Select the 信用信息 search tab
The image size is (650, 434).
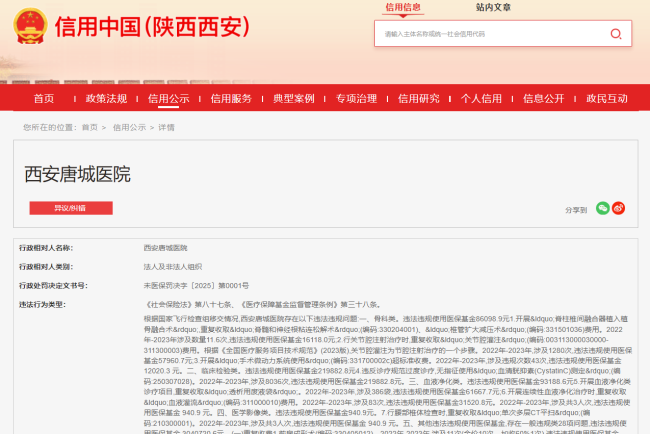pos(403,7)
